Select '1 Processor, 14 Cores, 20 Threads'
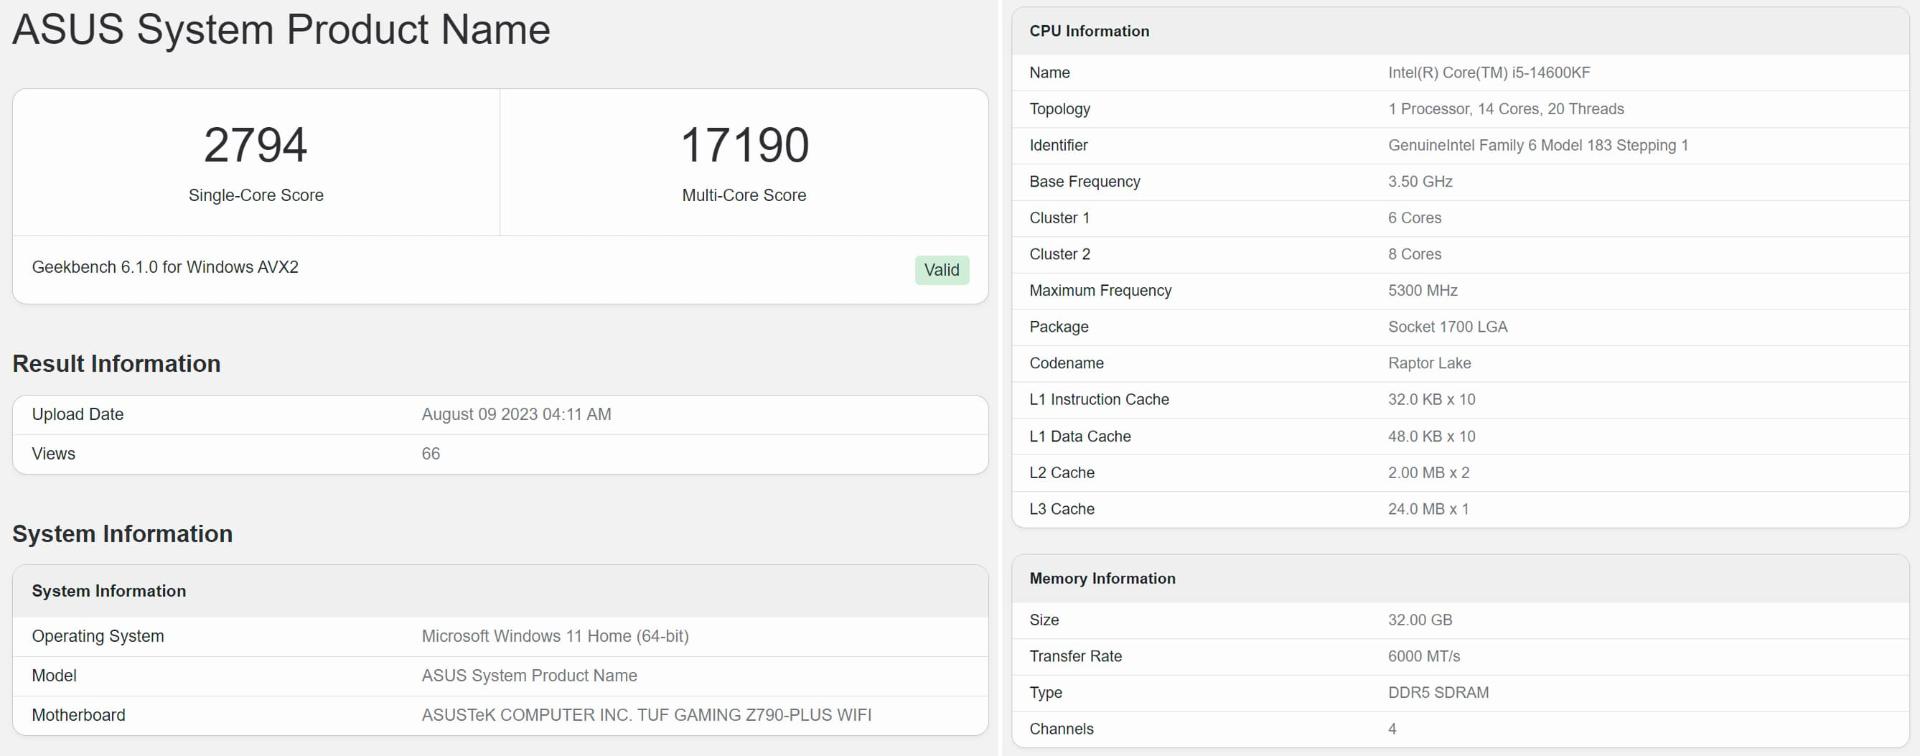Image resolution: width=1920 pixels, height=756 pixels. pos(1506,109)
